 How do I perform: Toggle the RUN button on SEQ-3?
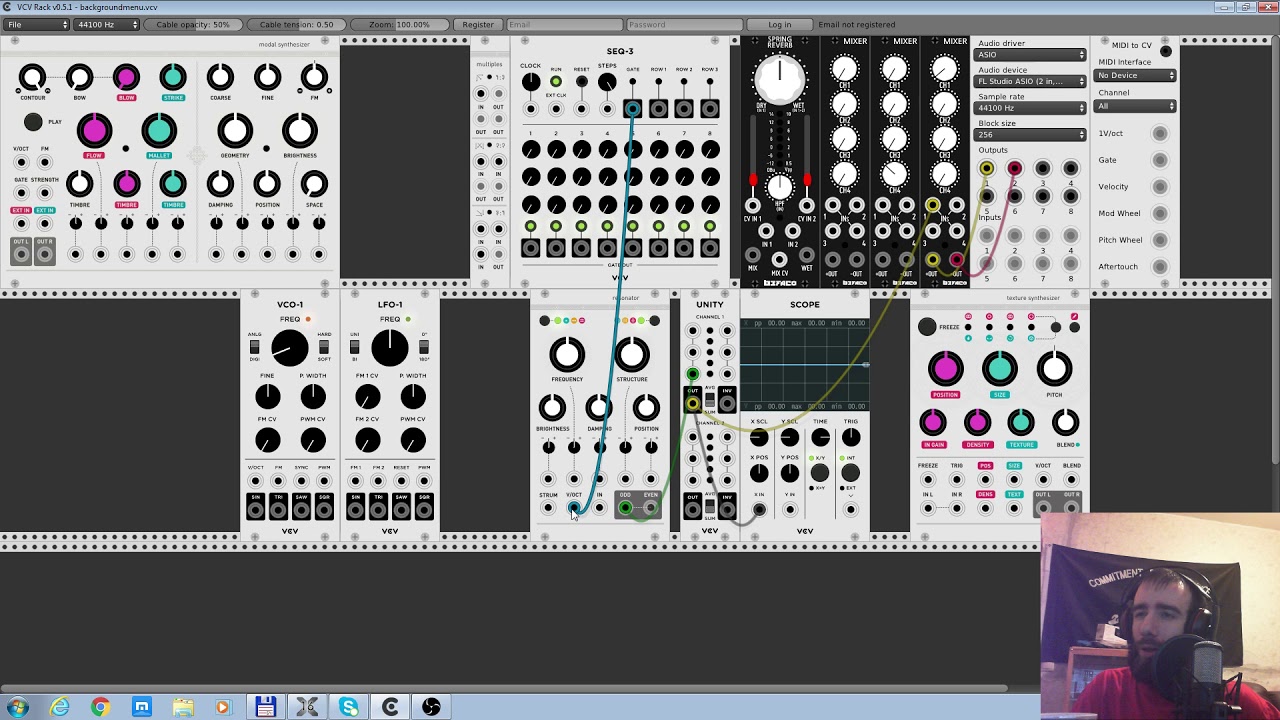[556, 82]
